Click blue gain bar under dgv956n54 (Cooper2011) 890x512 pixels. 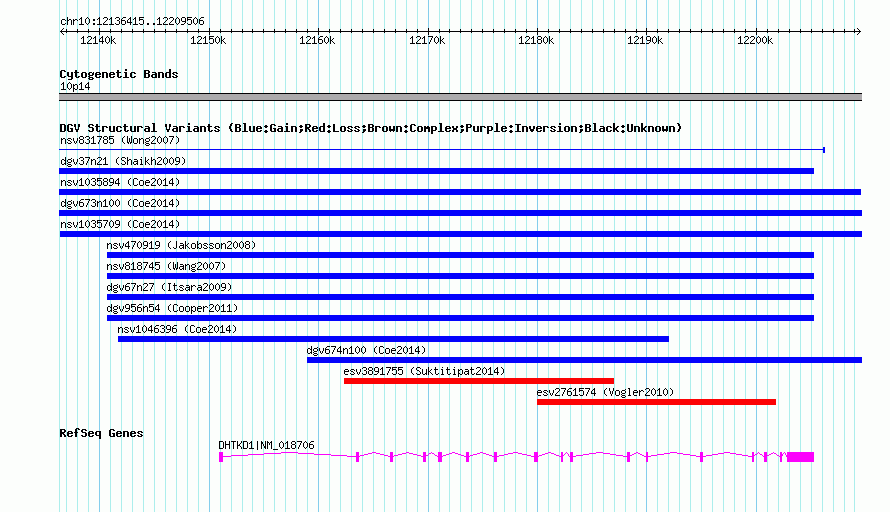(460, 318)
